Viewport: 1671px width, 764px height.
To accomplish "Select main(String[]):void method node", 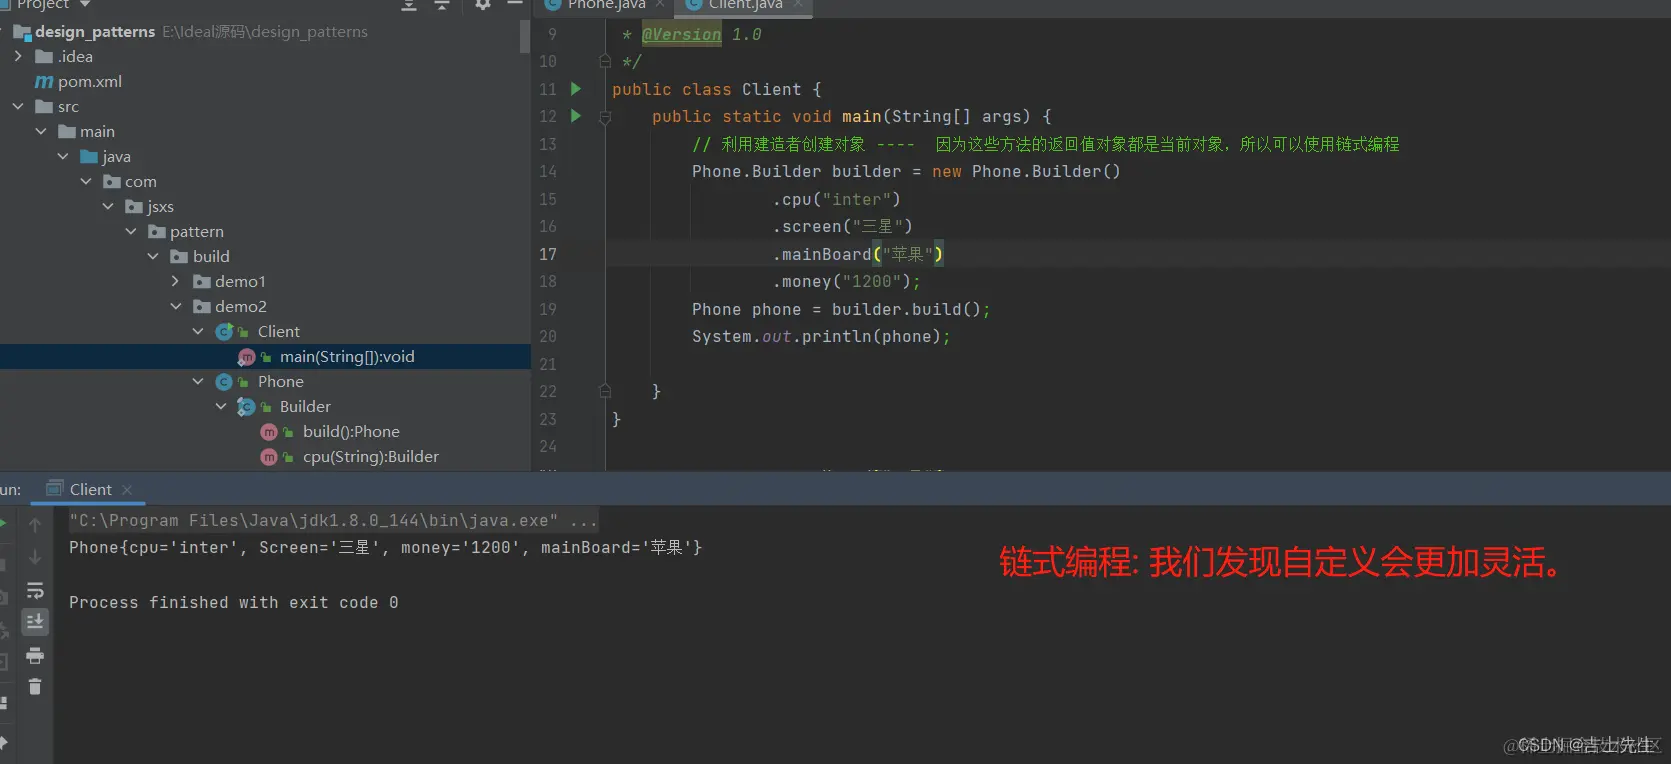I will click(x=347, y=357).
